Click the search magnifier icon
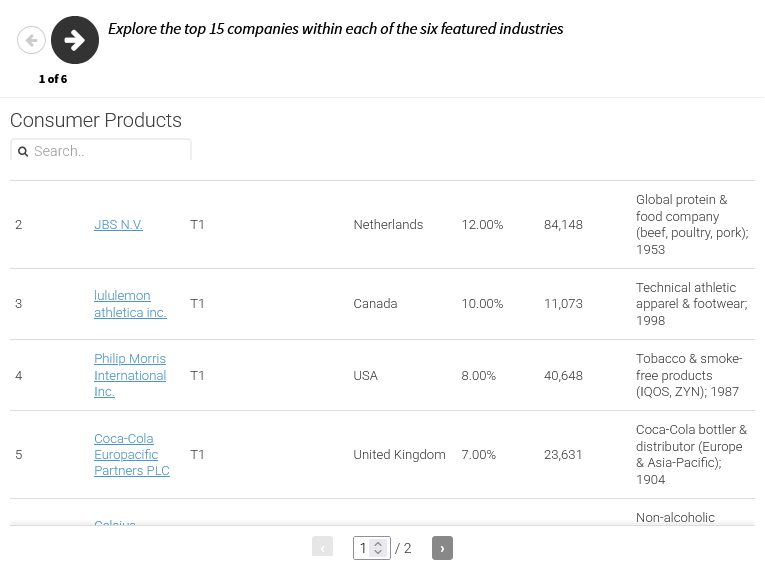765x580 pixels. click(23, 152)
